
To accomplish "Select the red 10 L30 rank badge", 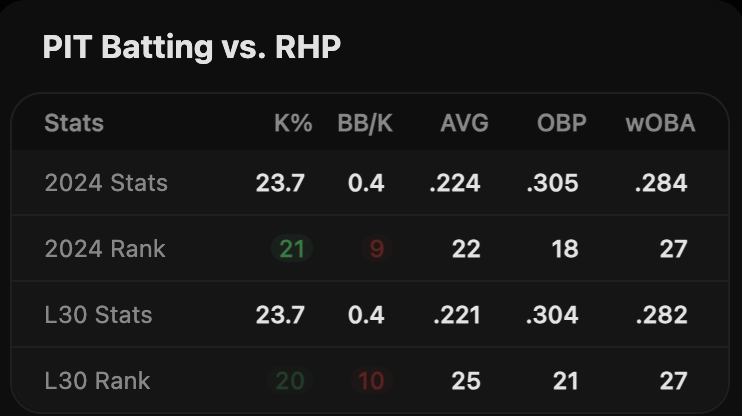I will pyautogui.click(x=371, y=381).
